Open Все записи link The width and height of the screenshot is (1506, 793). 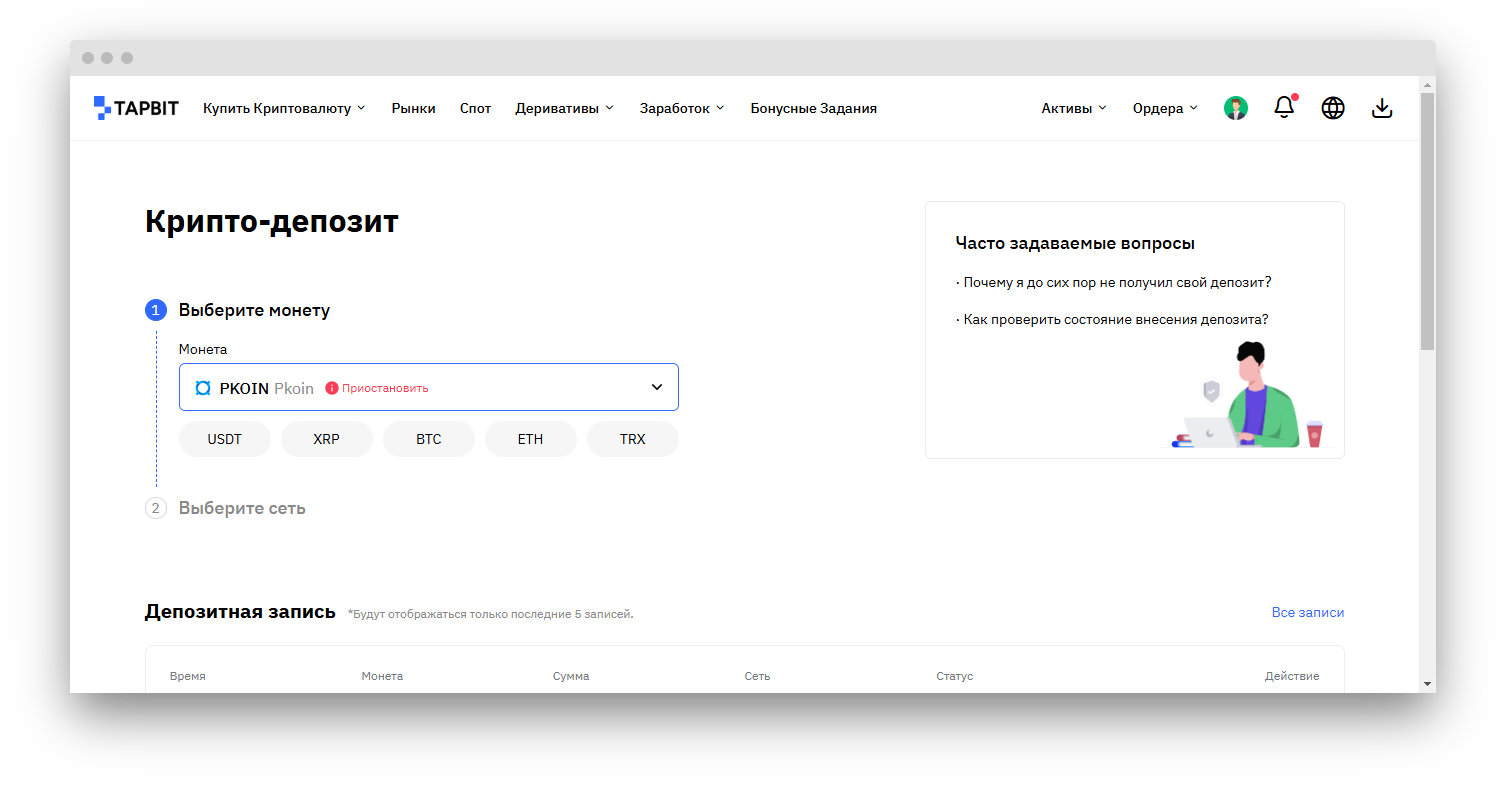click(x=1308, y=612)
